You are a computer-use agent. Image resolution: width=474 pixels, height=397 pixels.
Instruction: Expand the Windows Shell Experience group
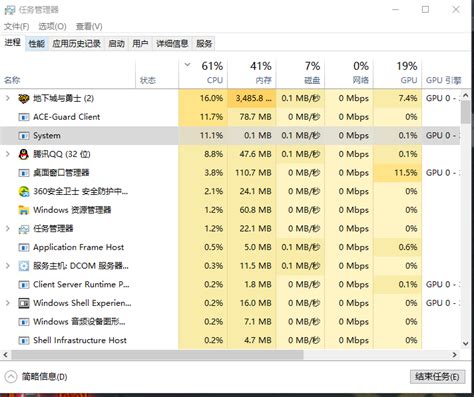point(8,303)
